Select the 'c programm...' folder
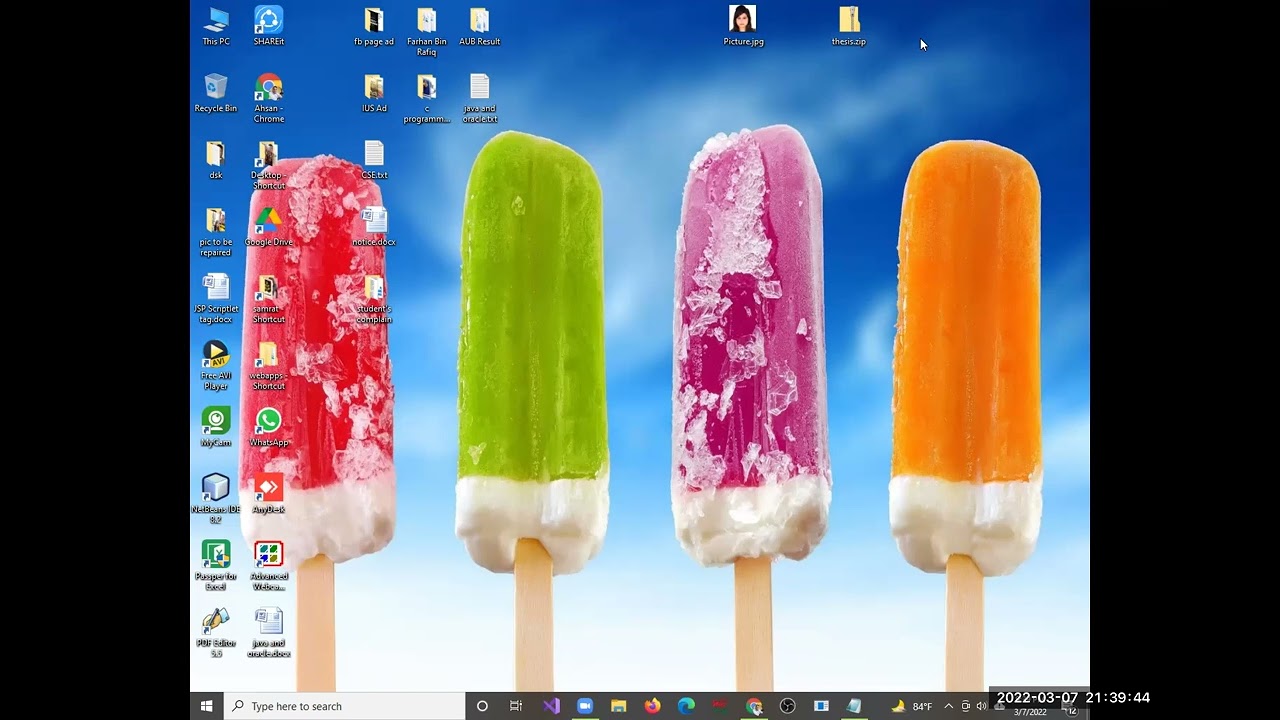This screenshot has height=720, width=1280. [x=427, y=98]
